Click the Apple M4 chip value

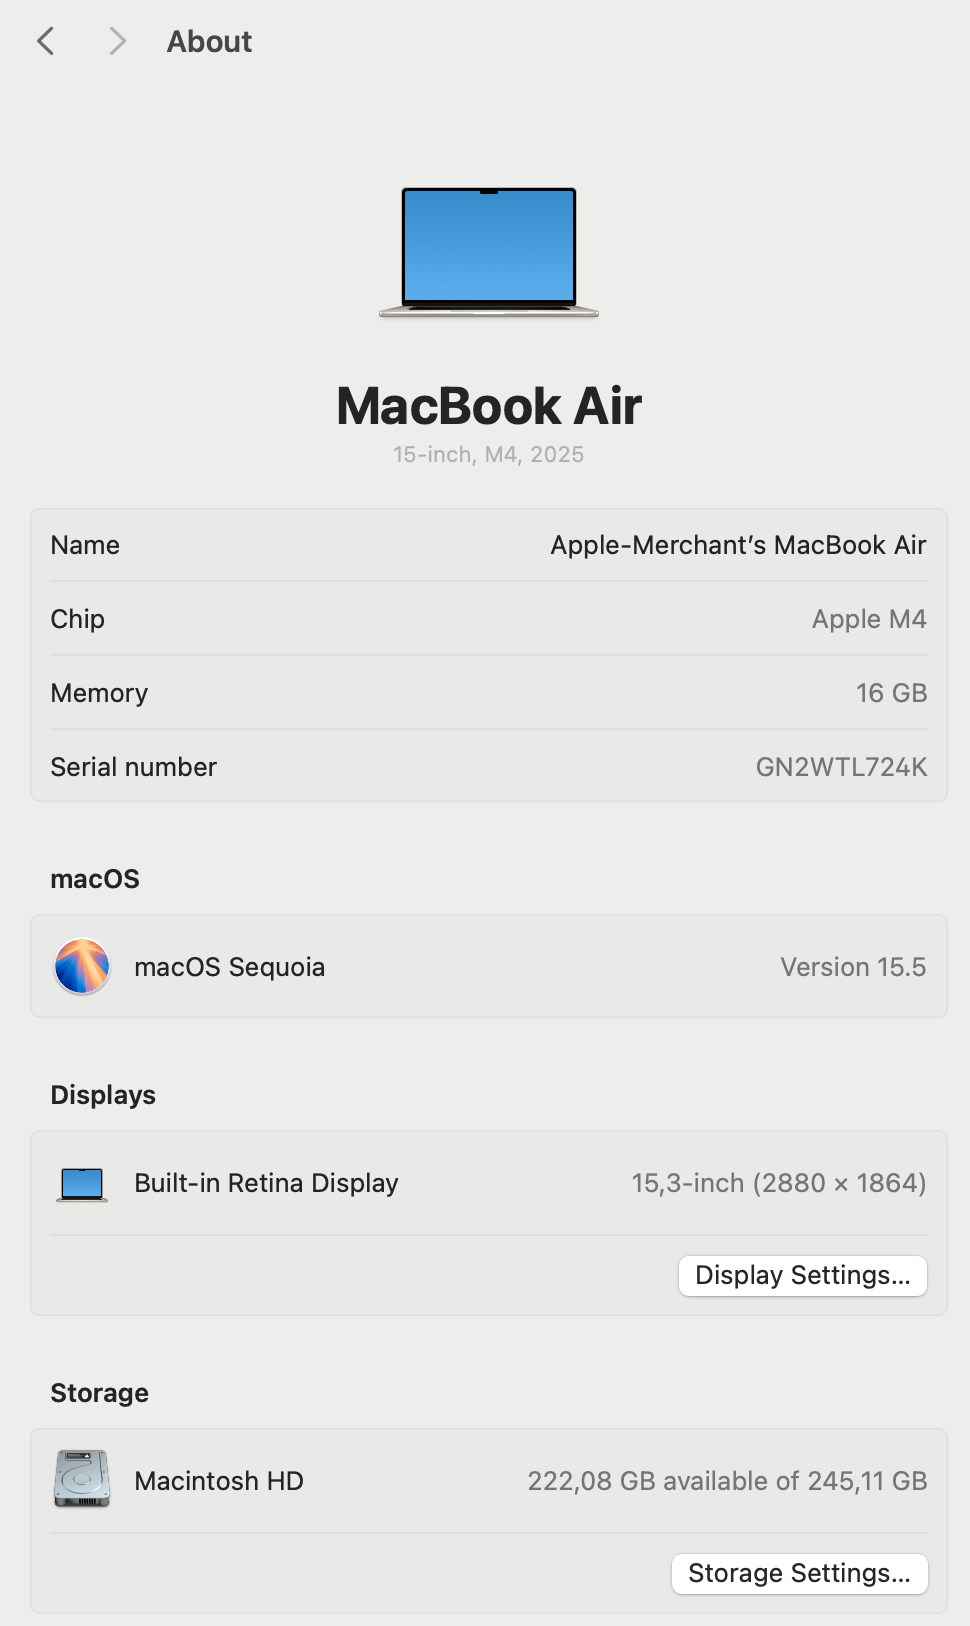pyautogui.click(x=869, y=619)
